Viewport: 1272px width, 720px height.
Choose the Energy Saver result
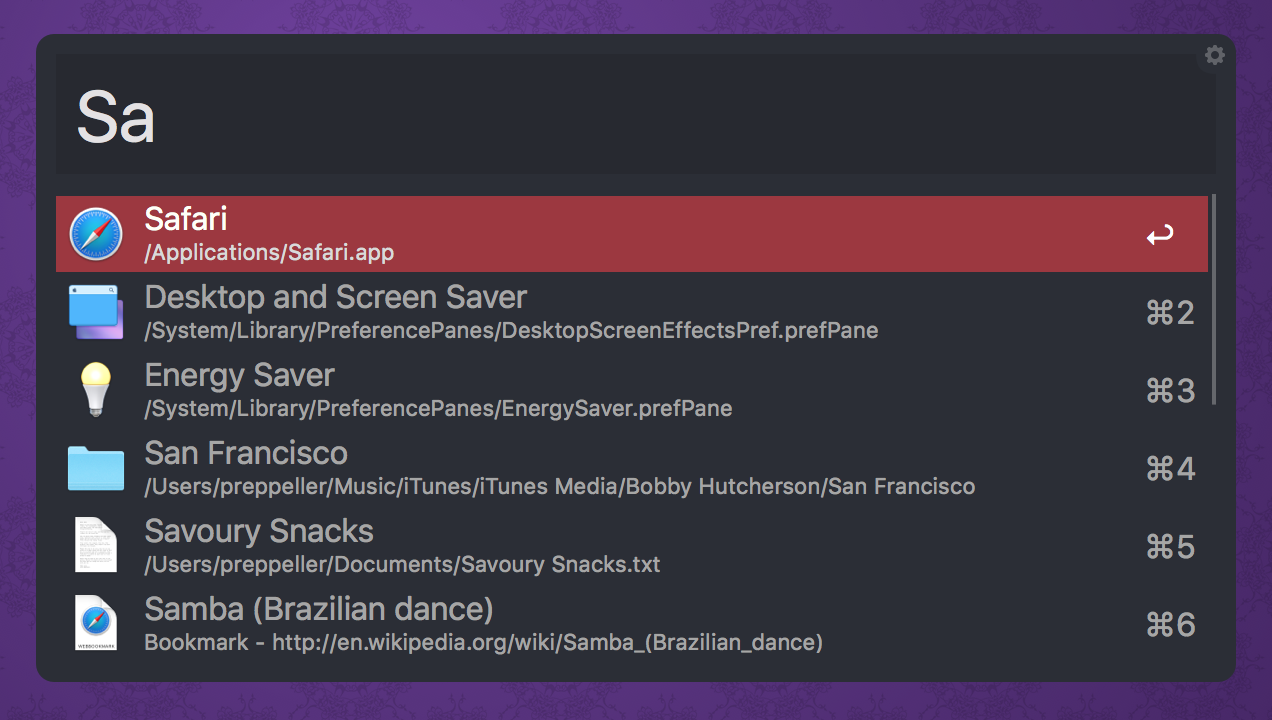[x=239, y=376]
